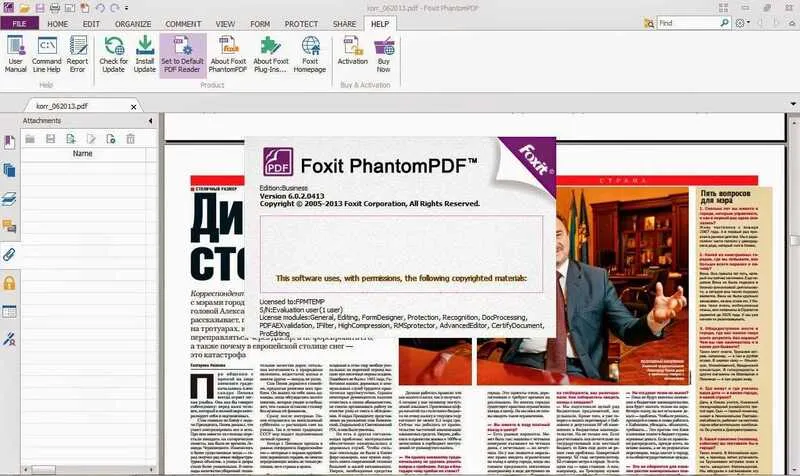
Task: Click attachment settings icon in Attachments toolbar
Action: click(x=111, y=139)
